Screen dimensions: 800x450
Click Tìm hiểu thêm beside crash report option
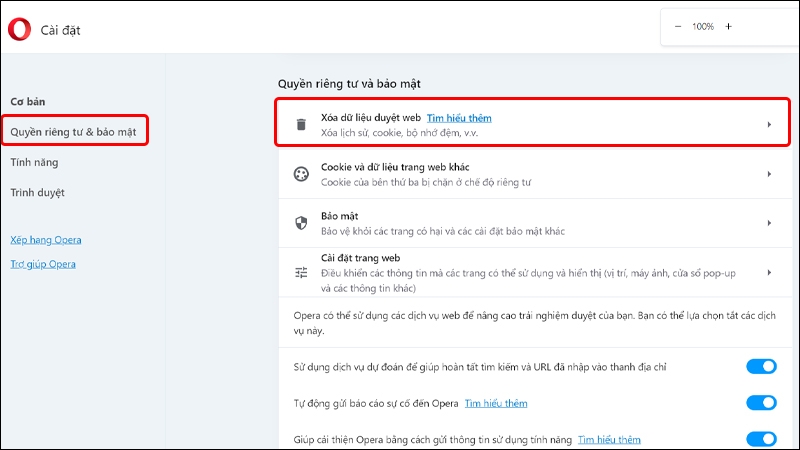(496, 403)
